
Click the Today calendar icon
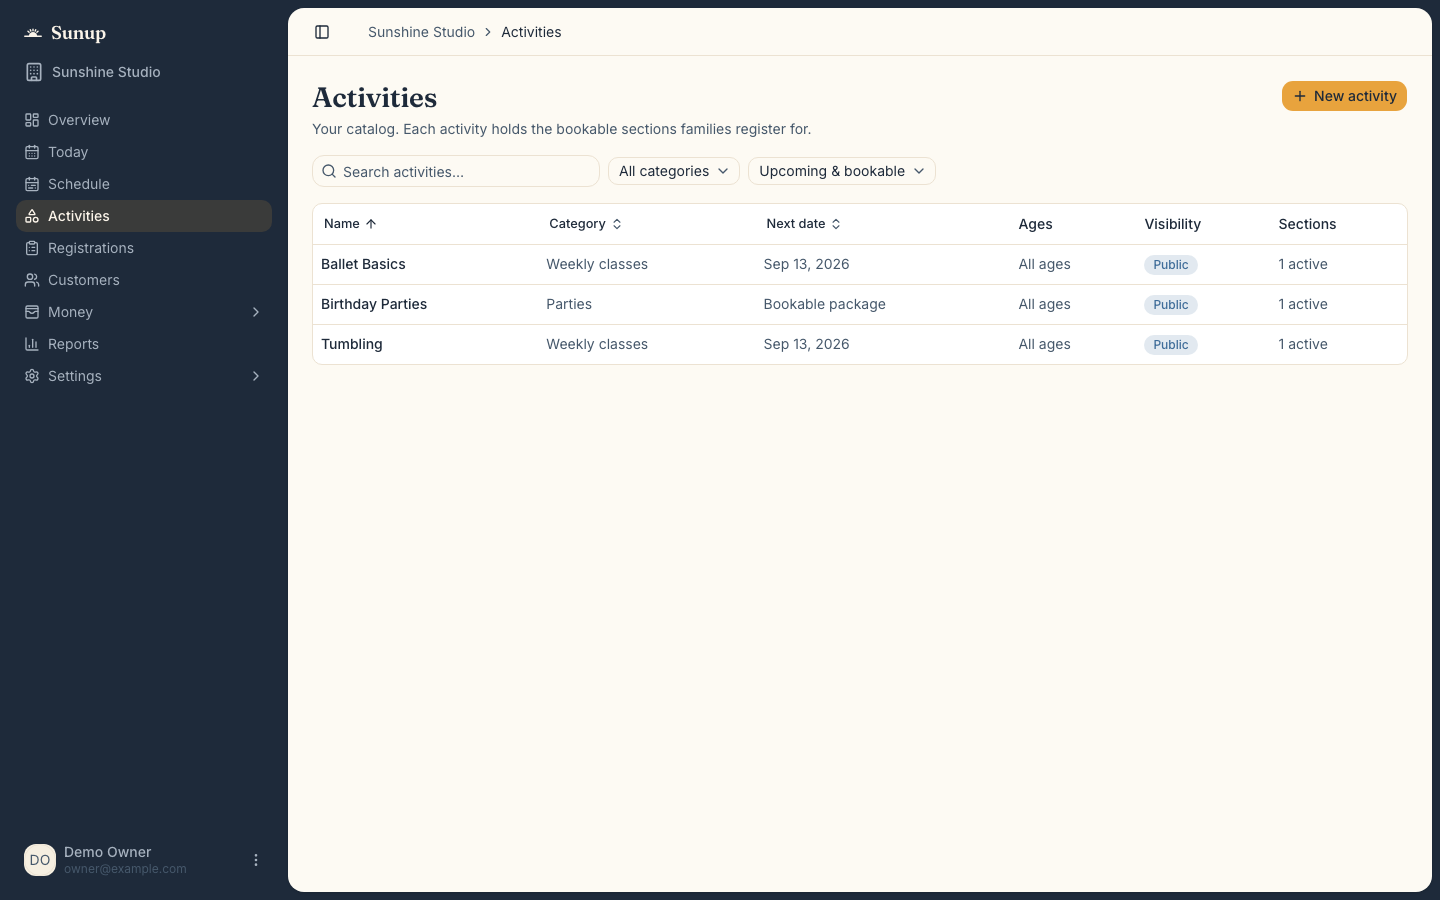pos(32,152)
